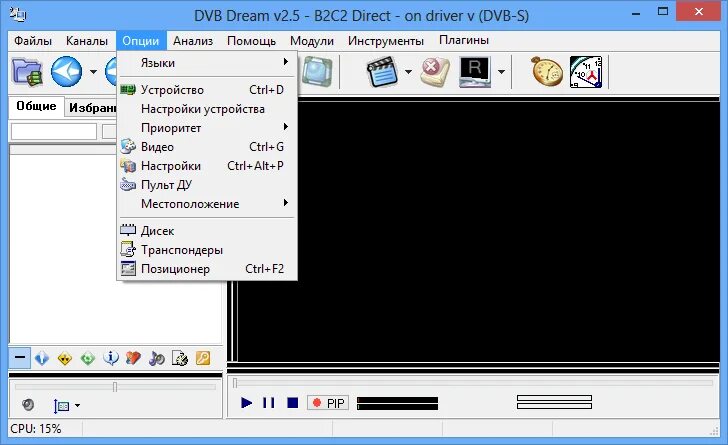Click the document with dial icon
The width and height of the screenshot is (728, 445).
pyautogui.click(x=180, y=358)
